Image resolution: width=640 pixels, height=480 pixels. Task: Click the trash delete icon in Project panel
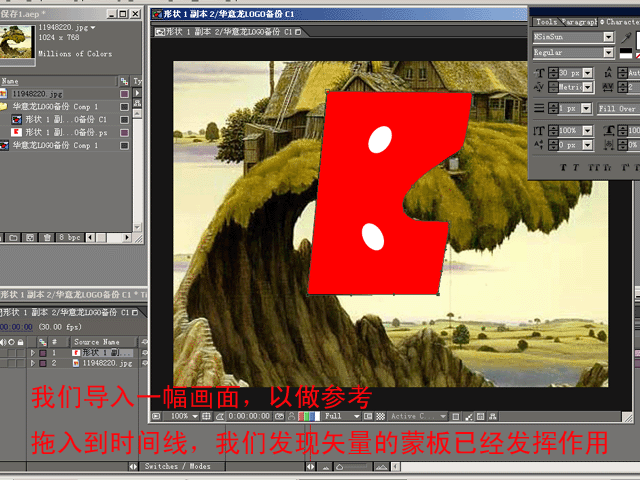pyautogui.click(x=47, y=238)
